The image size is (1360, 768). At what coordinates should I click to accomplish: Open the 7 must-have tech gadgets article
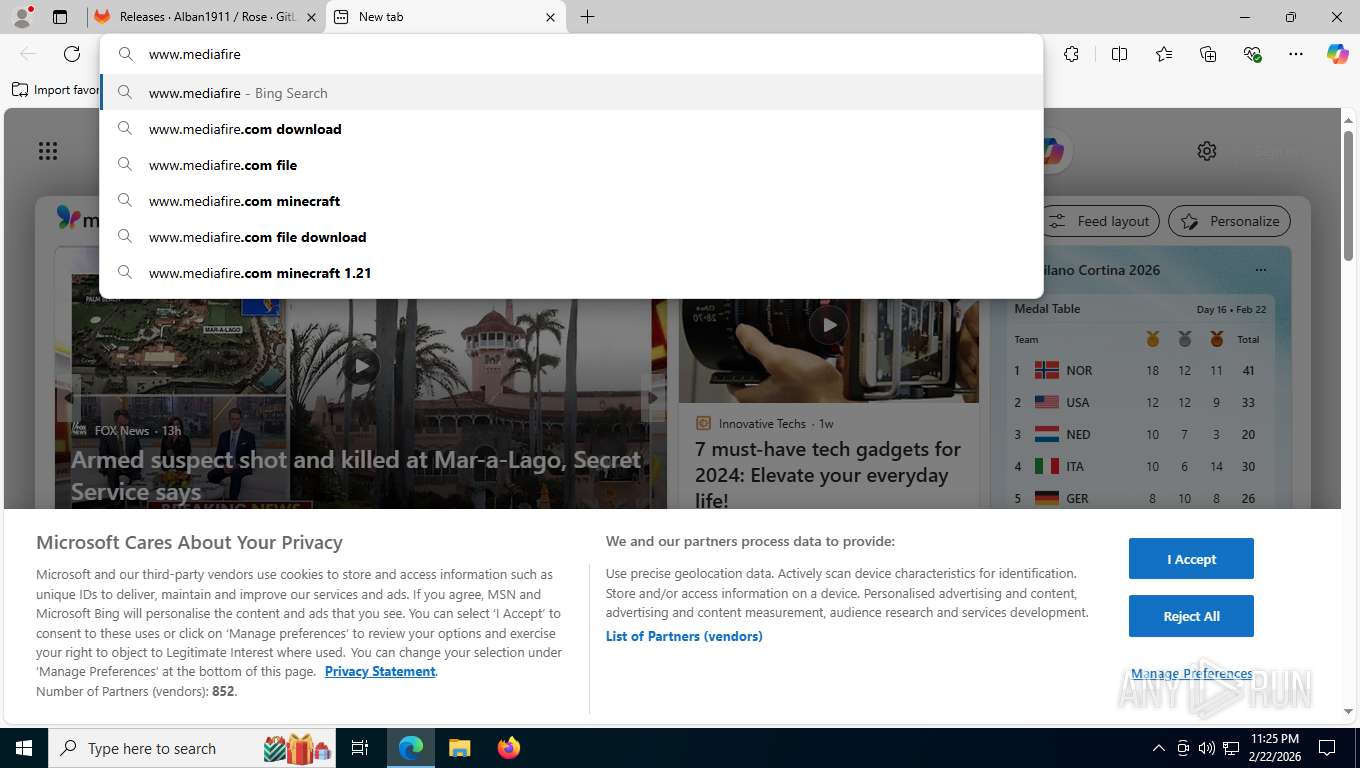tap(828, 475)
